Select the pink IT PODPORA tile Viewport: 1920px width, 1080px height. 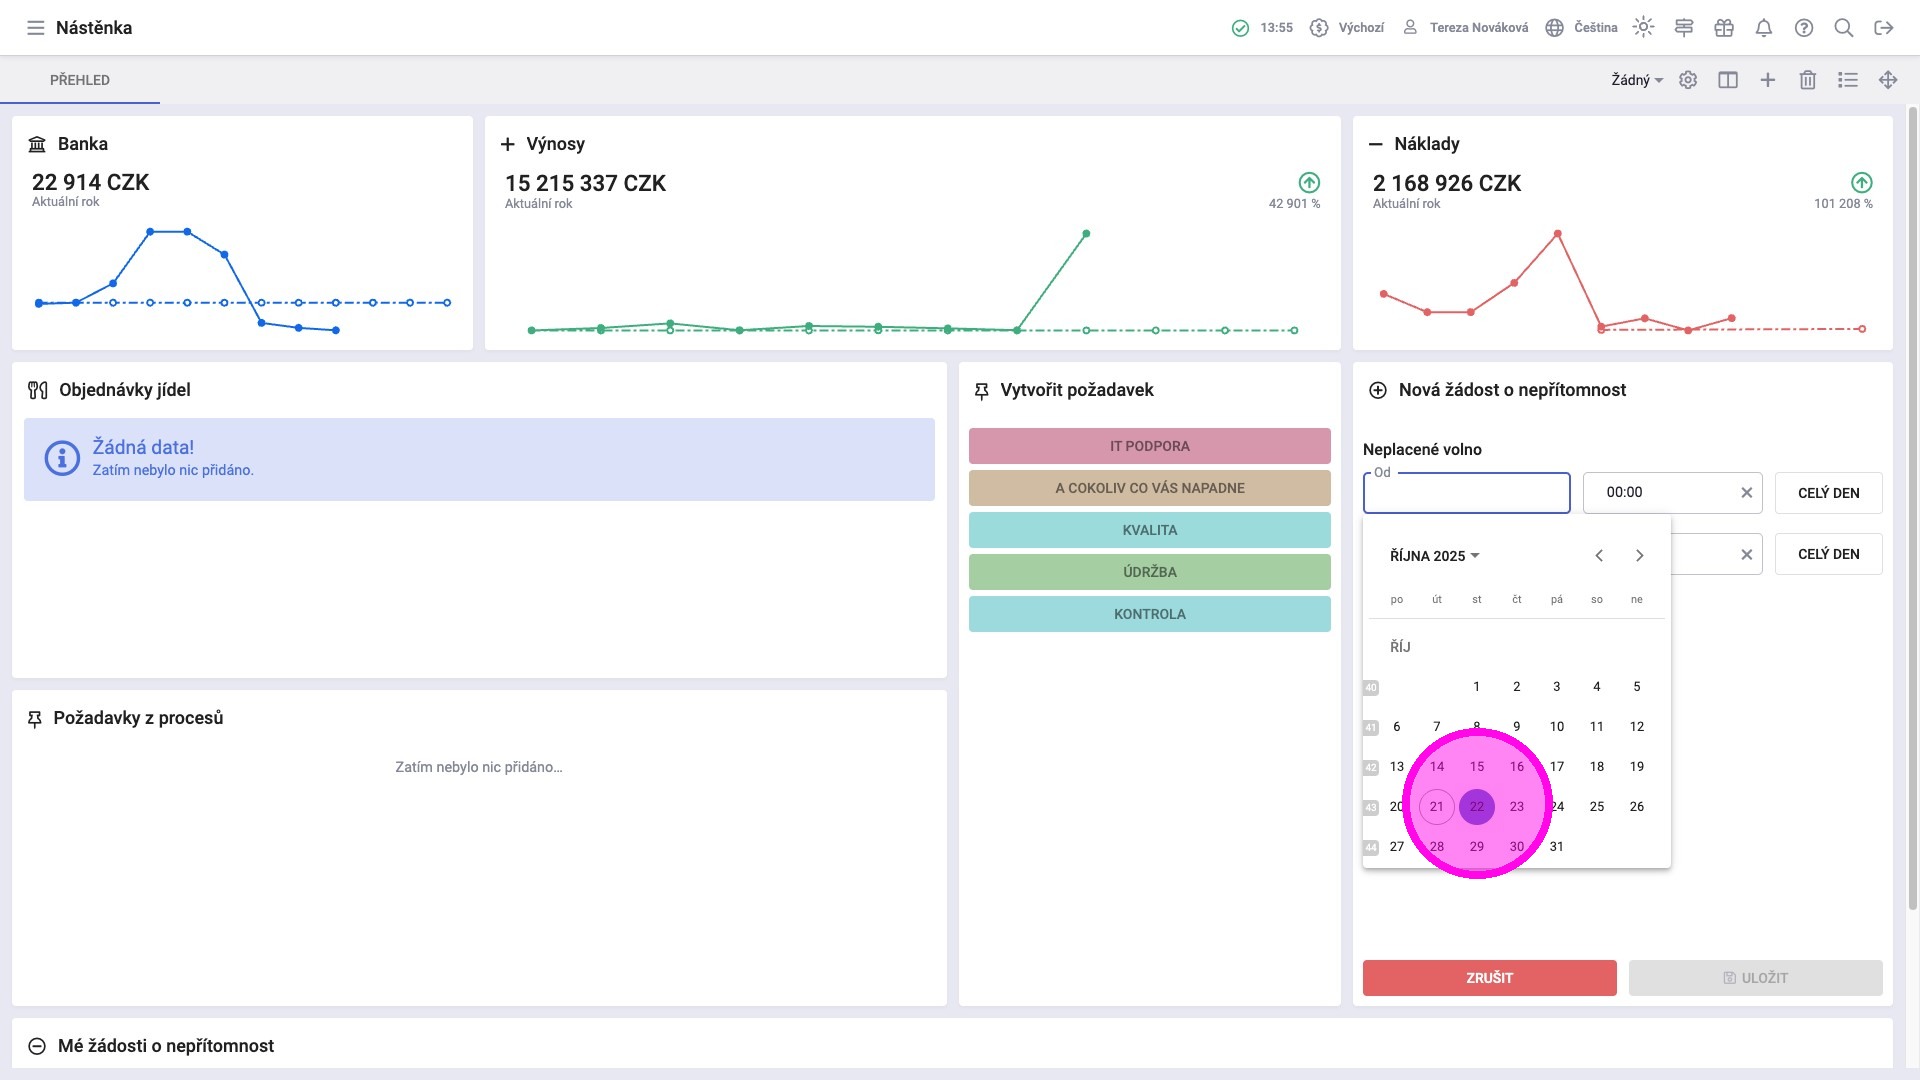(x=1149, y=446)
